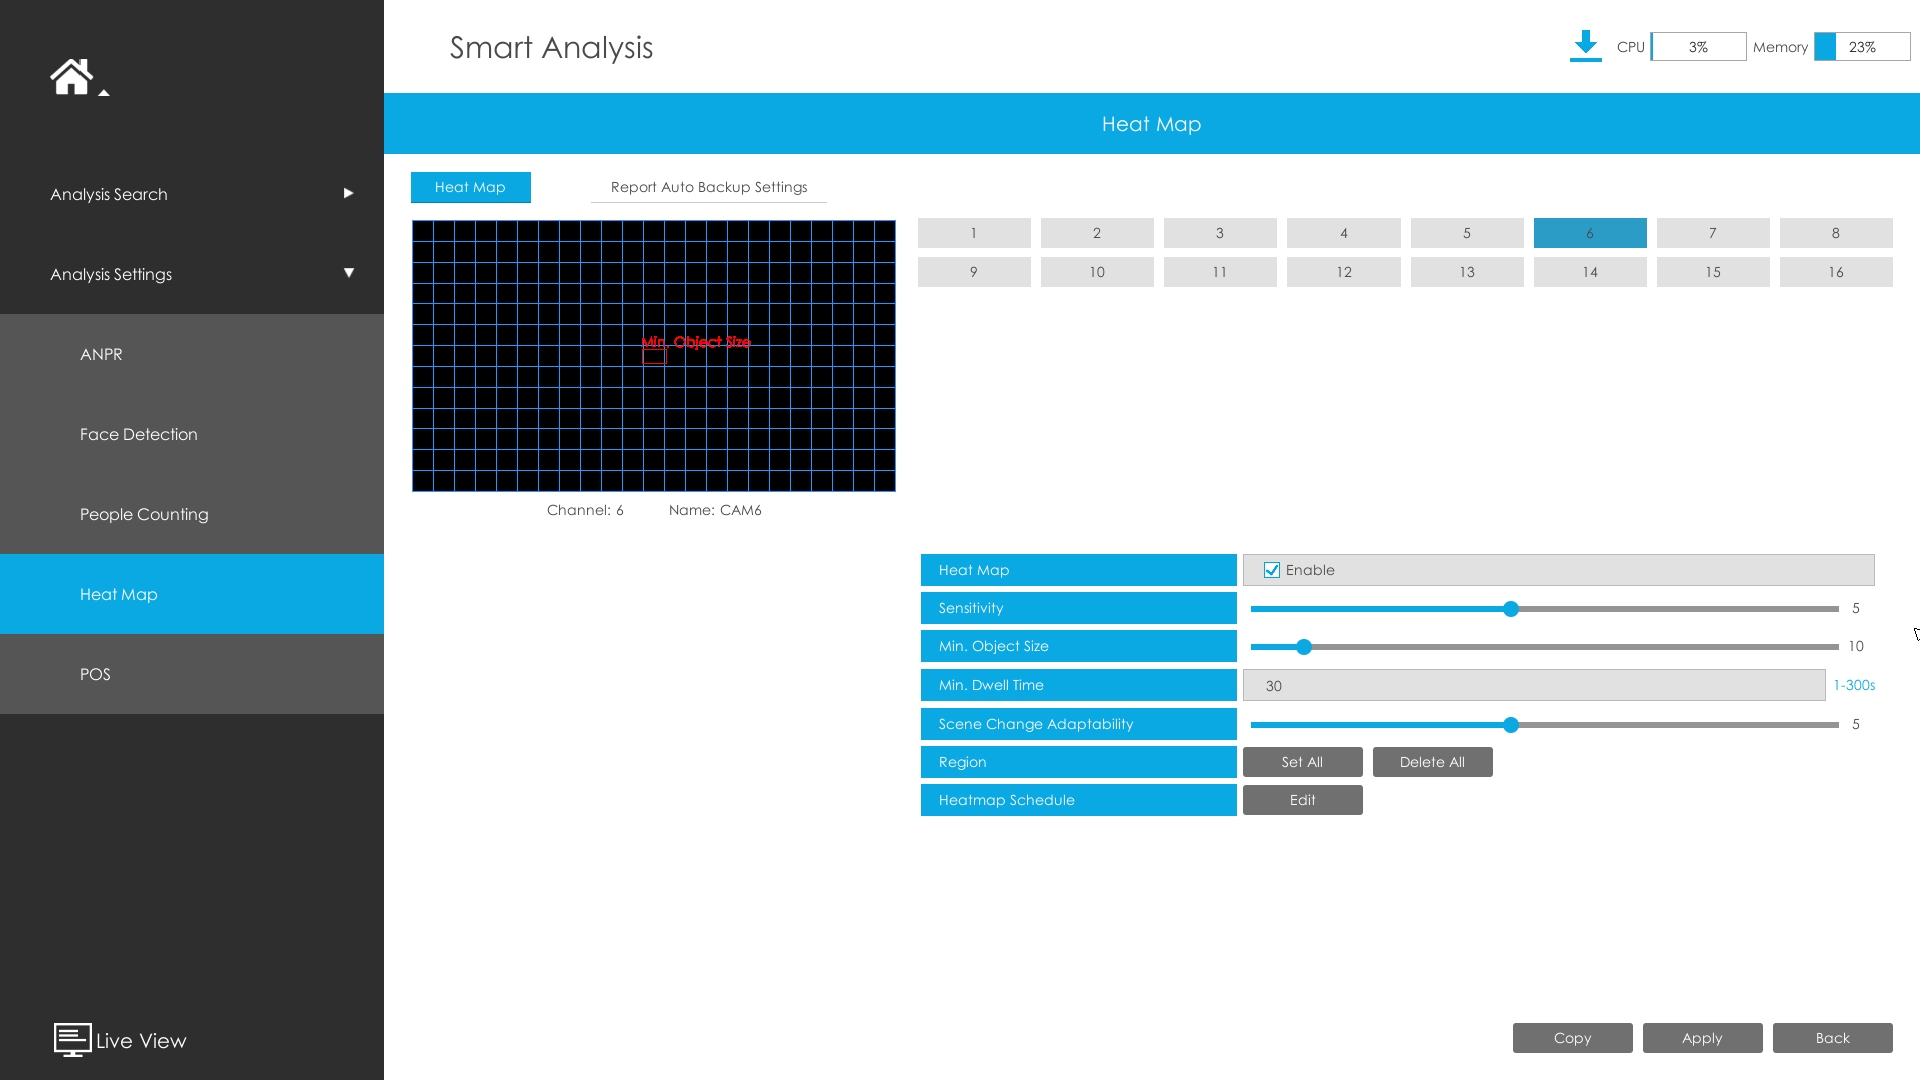Select channel 9 button

pyautogui.click(x=974, y=272)
